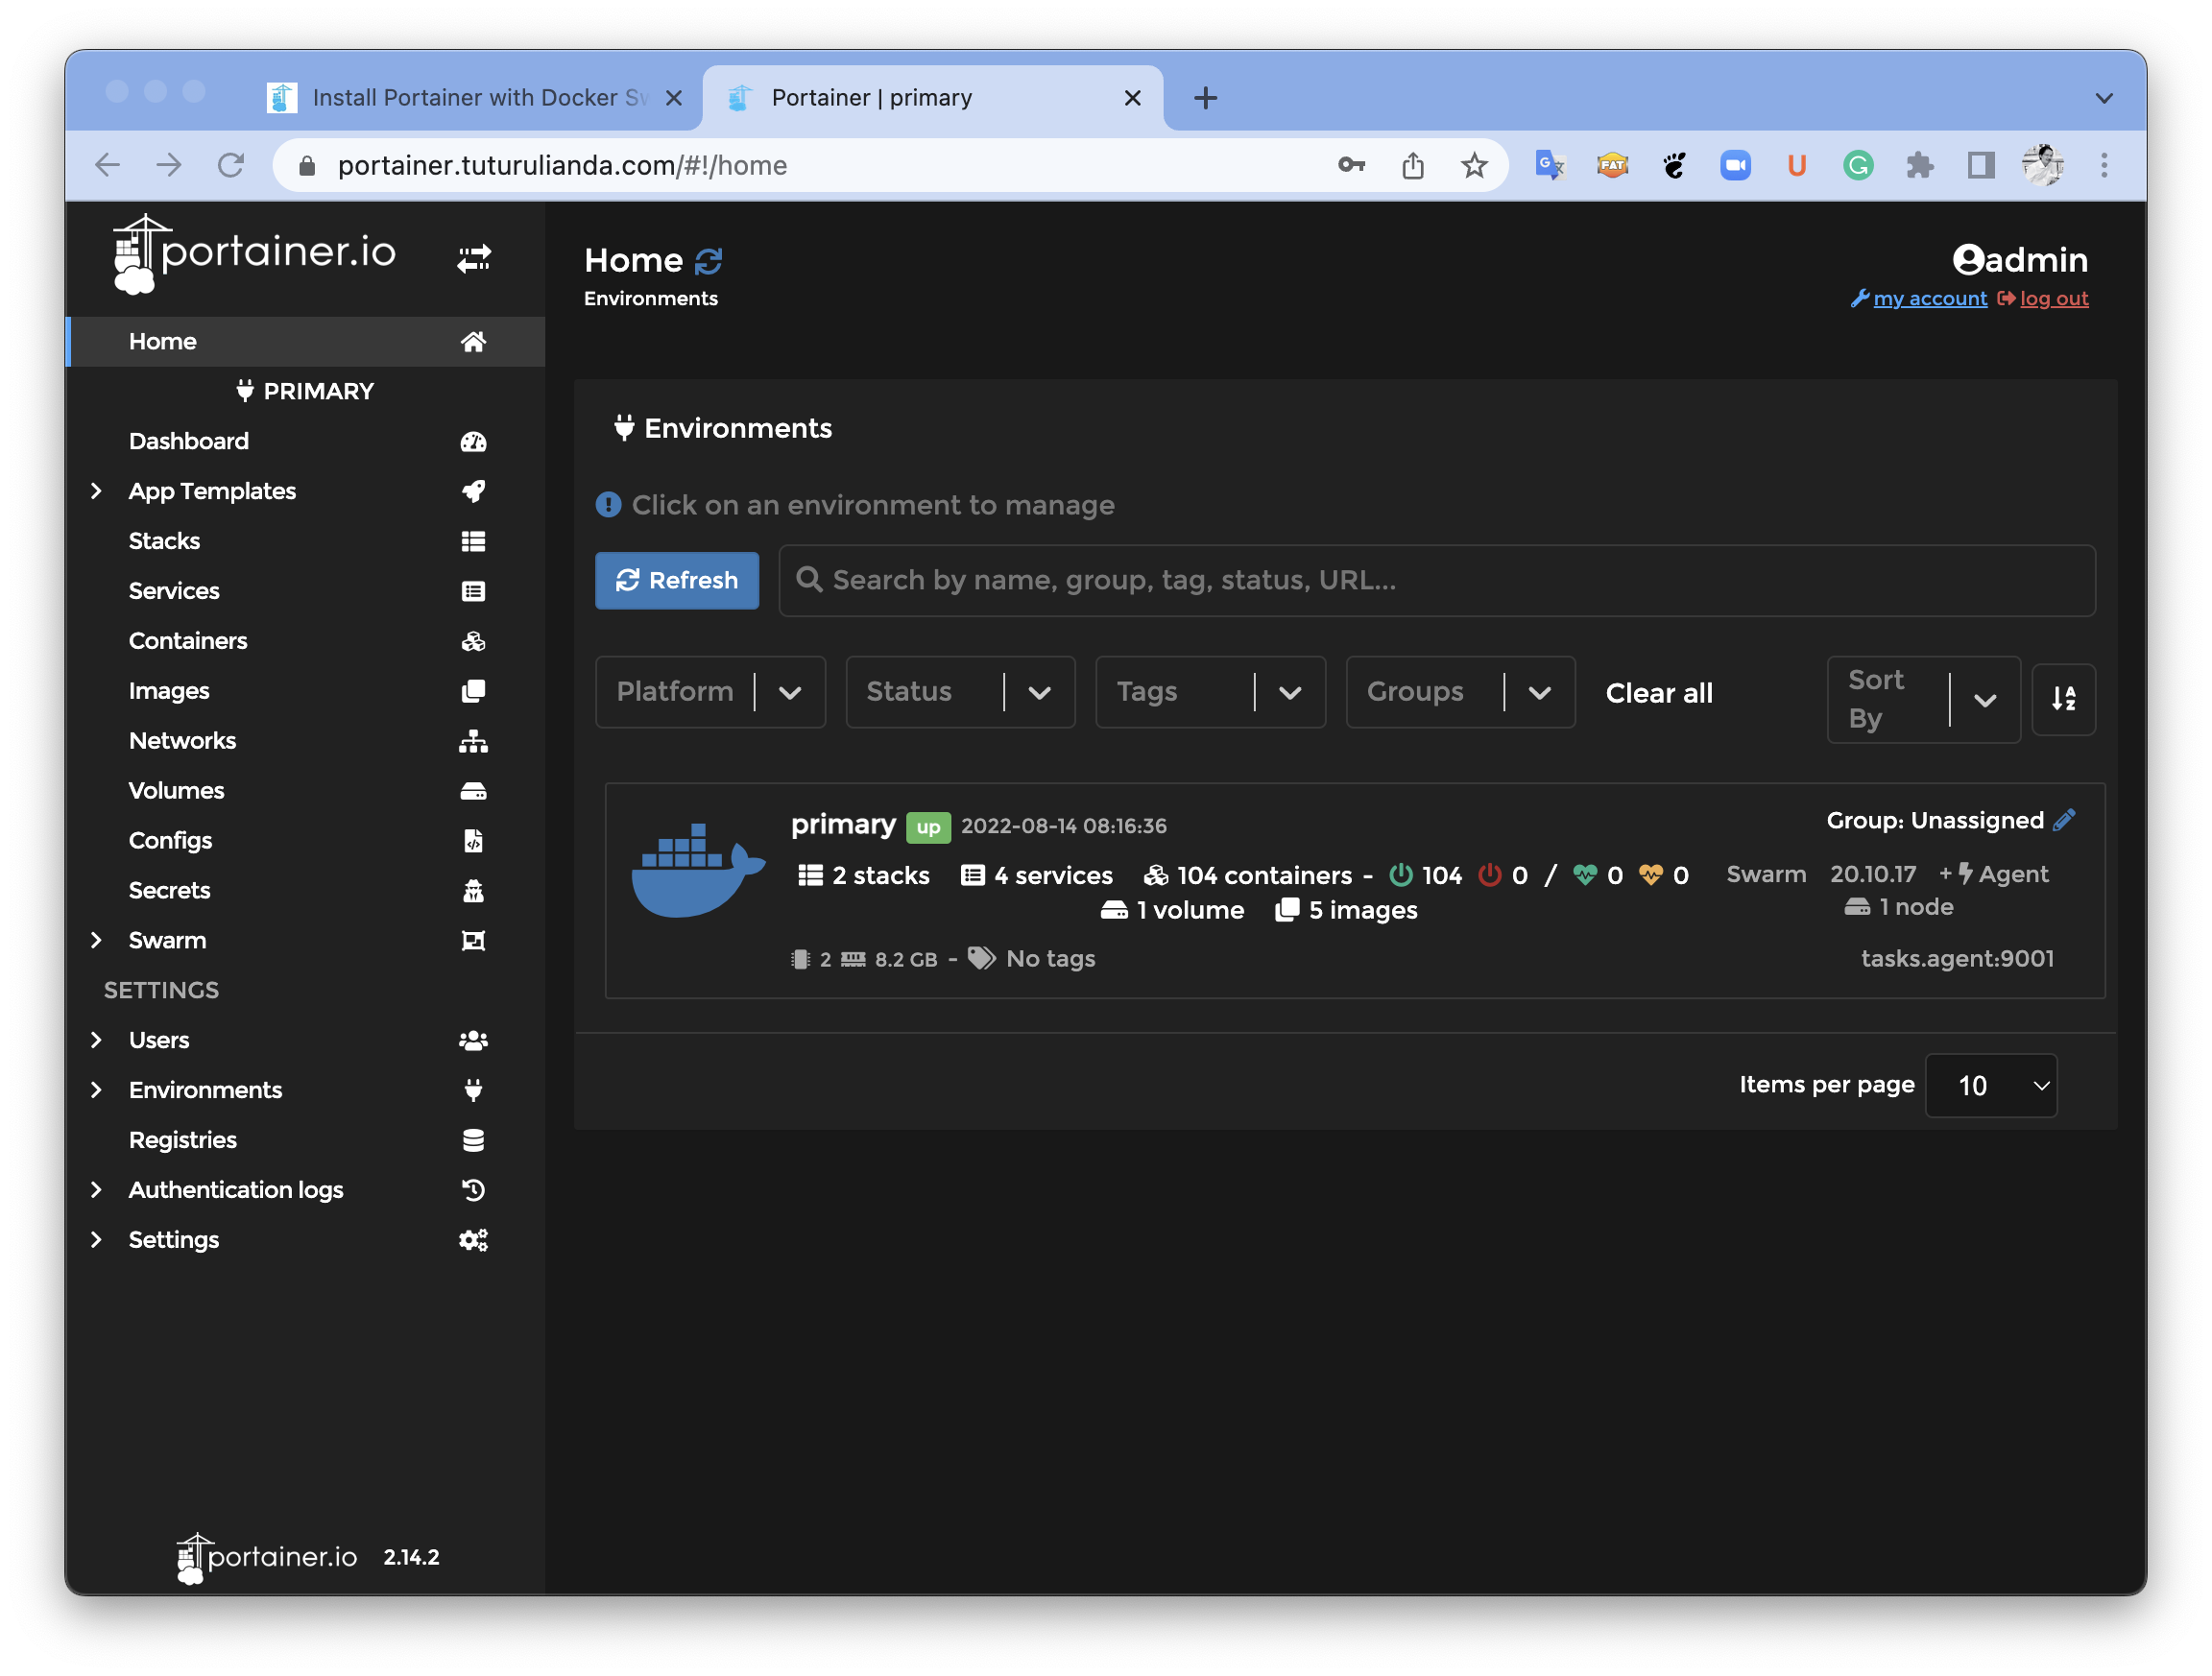Click the App Templates rocket icon
The image size is (2212, 1676).
[x=473, y=492]
